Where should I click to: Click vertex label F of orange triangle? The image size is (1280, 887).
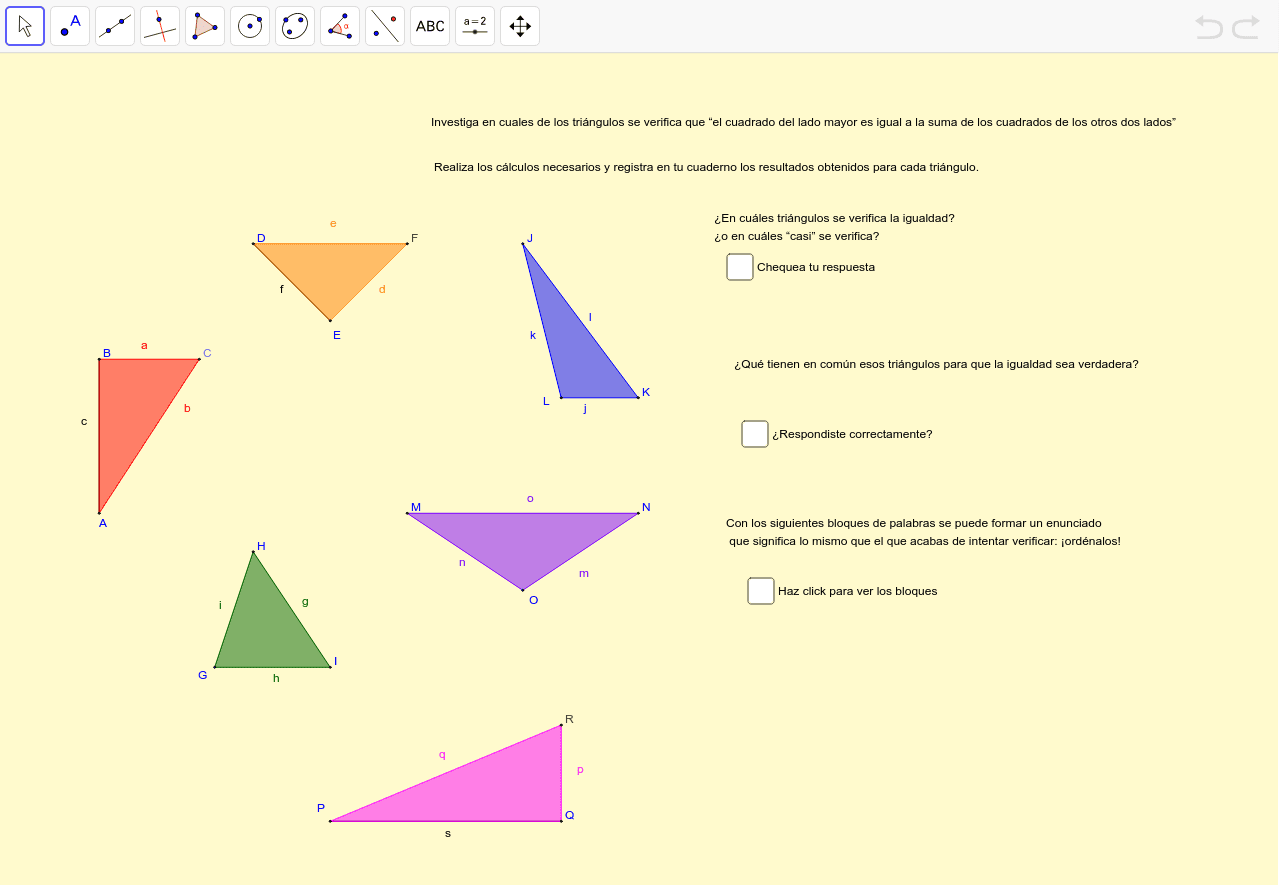point(414,238)
